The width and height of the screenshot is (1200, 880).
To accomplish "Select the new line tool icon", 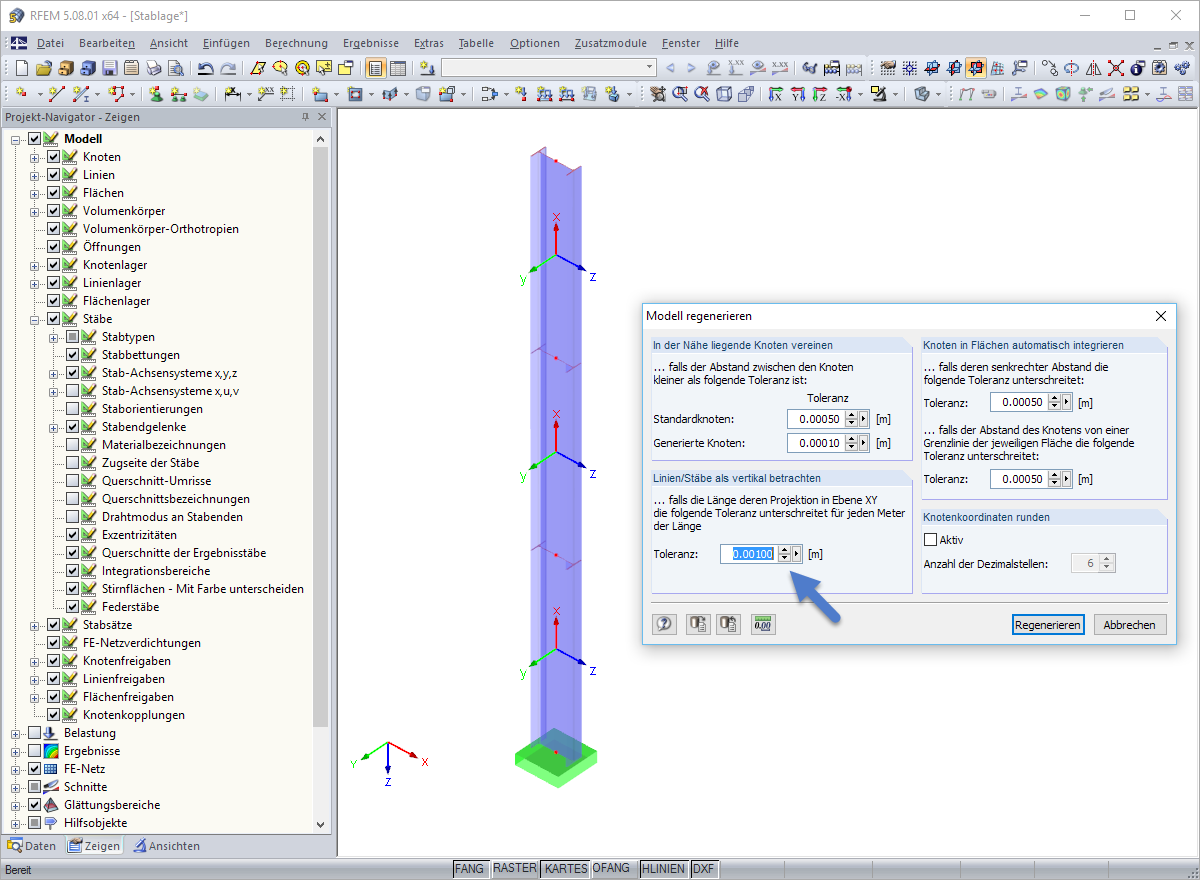I will click(x=56, y=94).
